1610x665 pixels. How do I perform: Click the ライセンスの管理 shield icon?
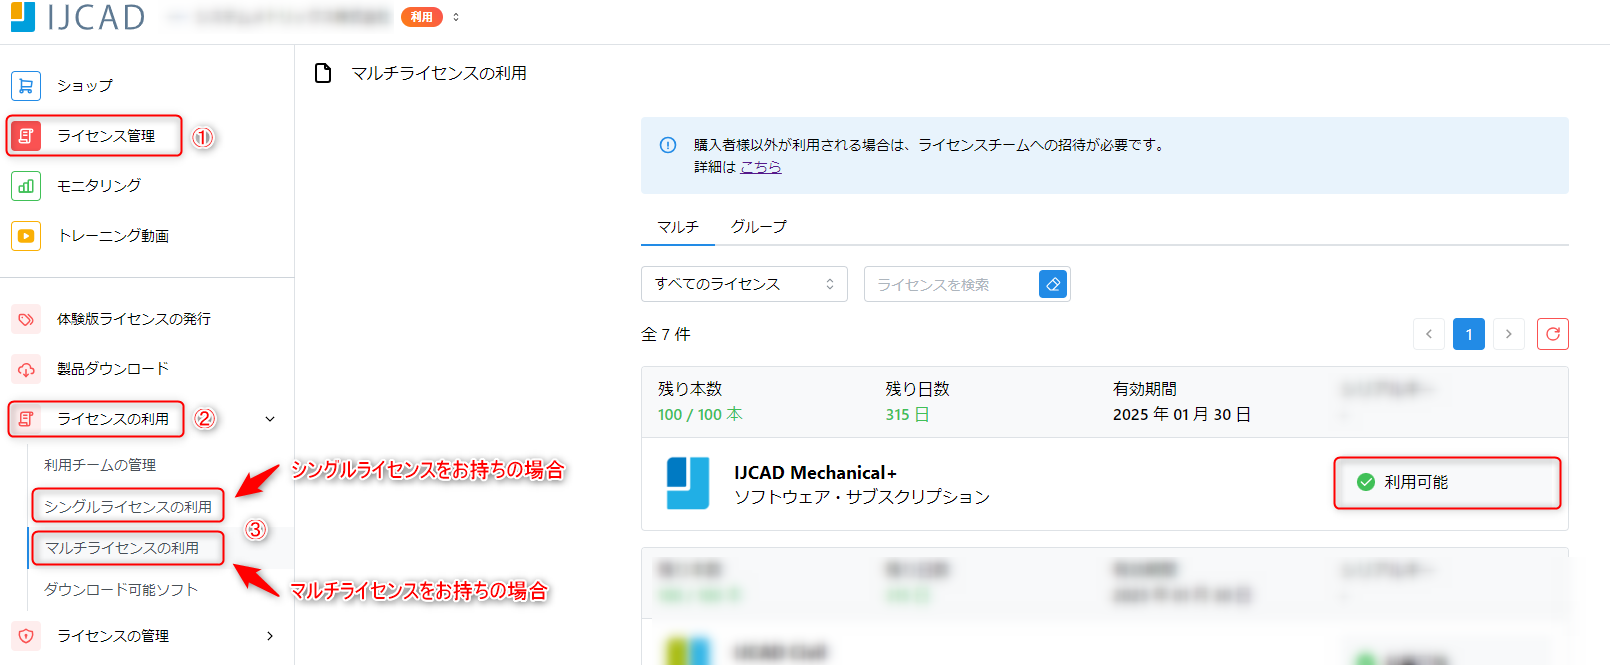click(26, 636)
